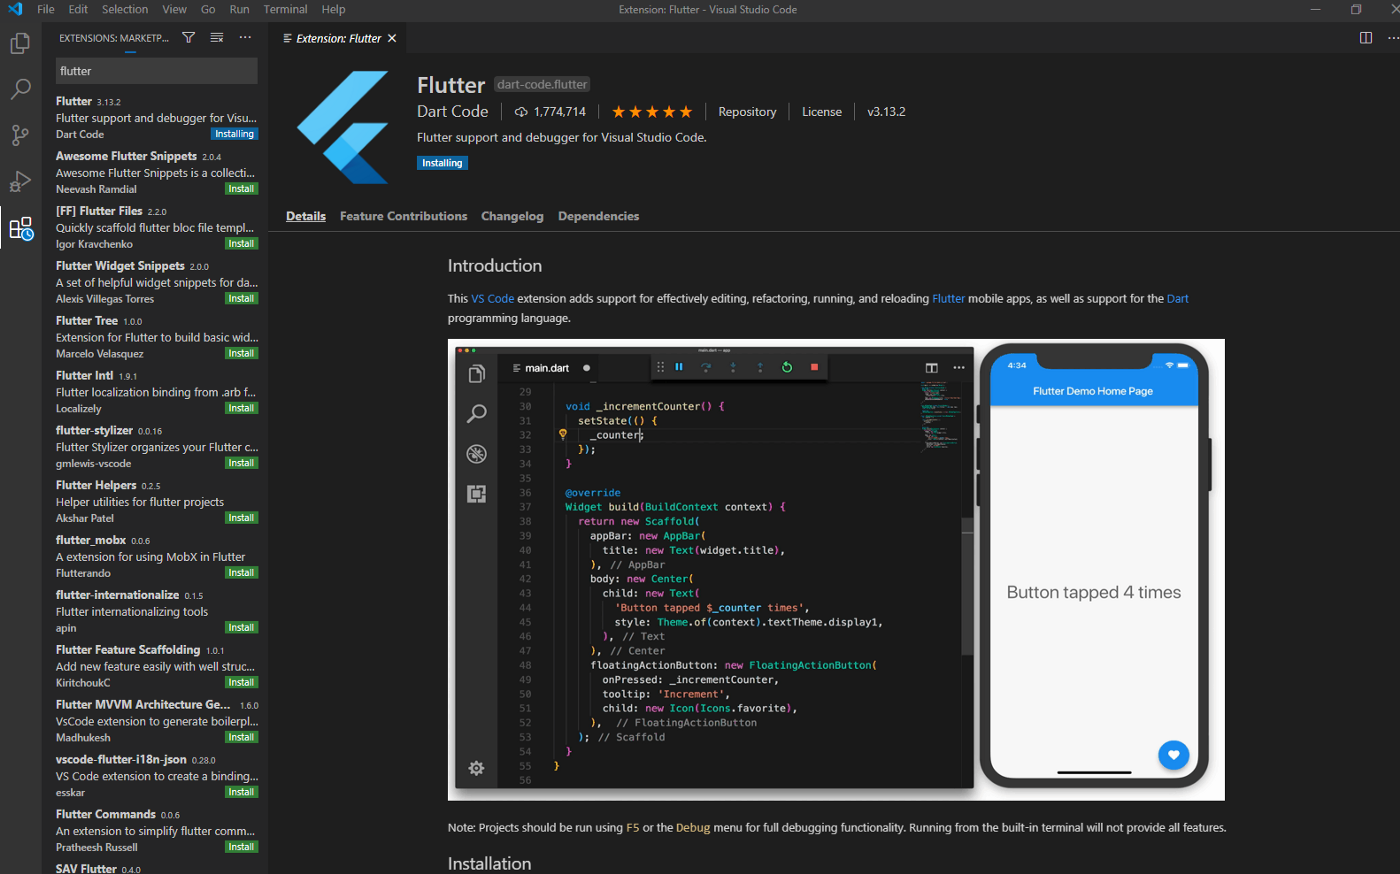Open the Views and More Actions ellipsis menu
Viewport: 1400px width, 874px height.
(245, 38)
